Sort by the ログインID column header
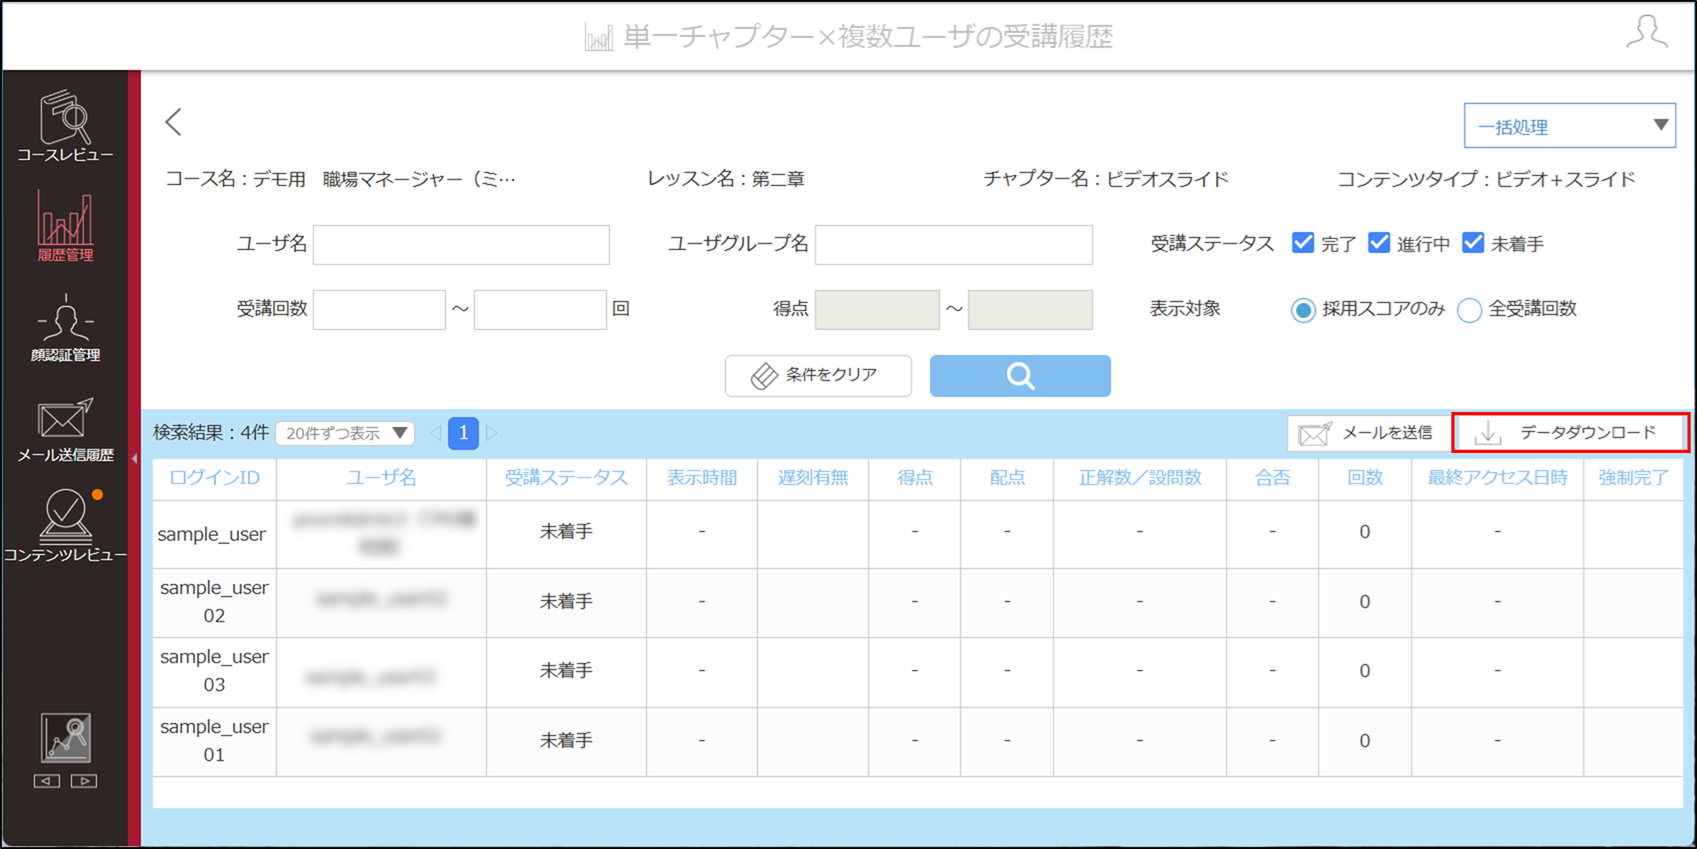The height and width of the screenshot is (849, 1697). (x=214, y=478)
